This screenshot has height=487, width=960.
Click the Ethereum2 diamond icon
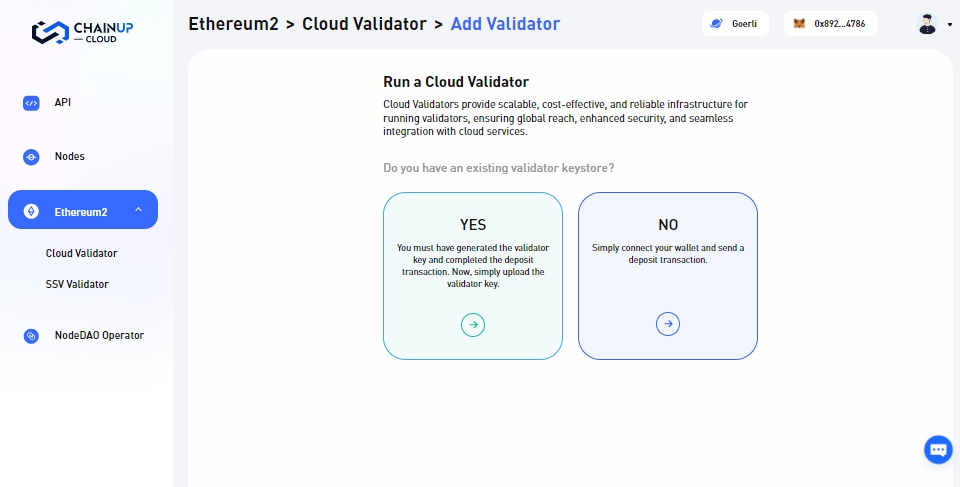click(x=31, y=211)
